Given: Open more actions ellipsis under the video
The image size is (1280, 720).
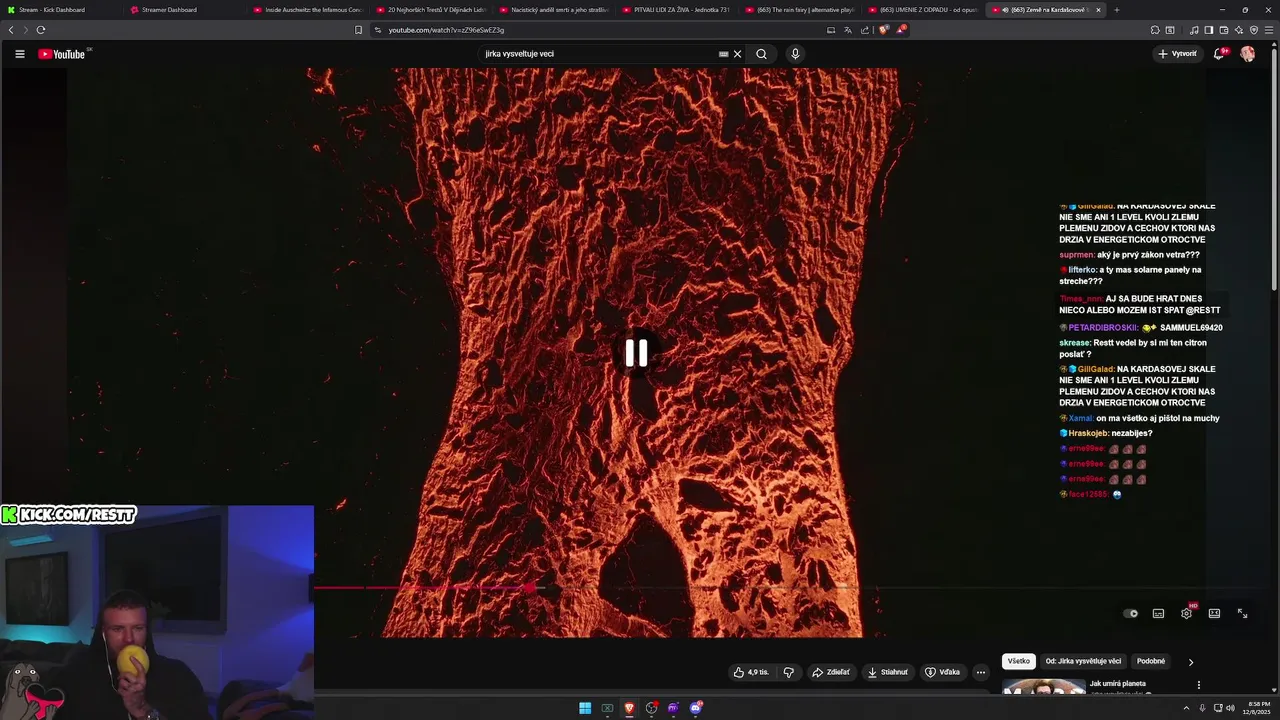Looking at the screenshot, I should click(x=981, y=672).
